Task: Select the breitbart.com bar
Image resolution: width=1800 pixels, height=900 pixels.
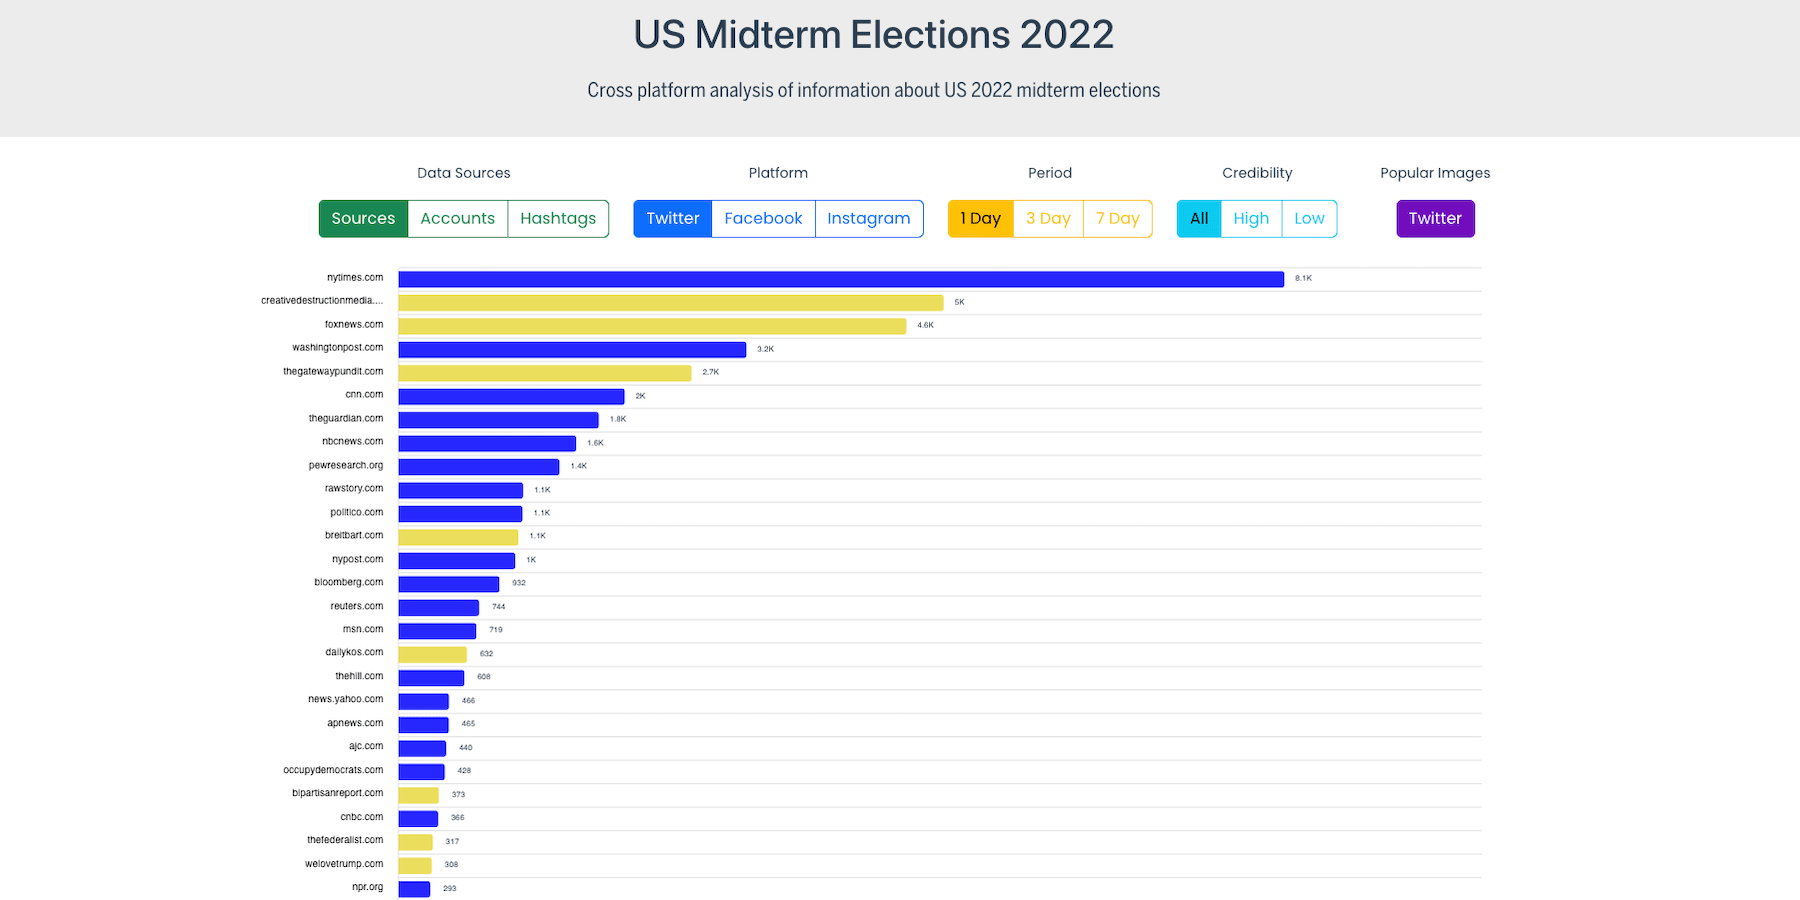Action: coord(460,536)
